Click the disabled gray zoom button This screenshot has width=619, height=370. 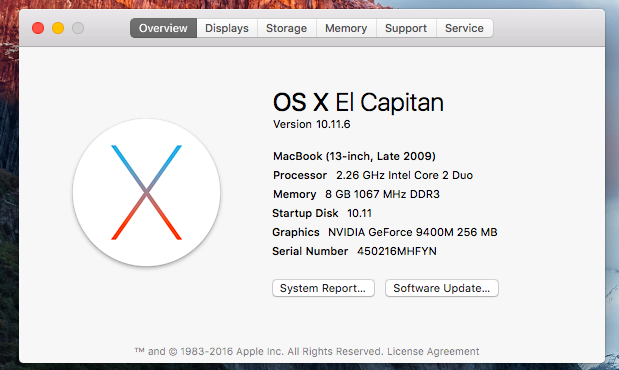[78, 28]
